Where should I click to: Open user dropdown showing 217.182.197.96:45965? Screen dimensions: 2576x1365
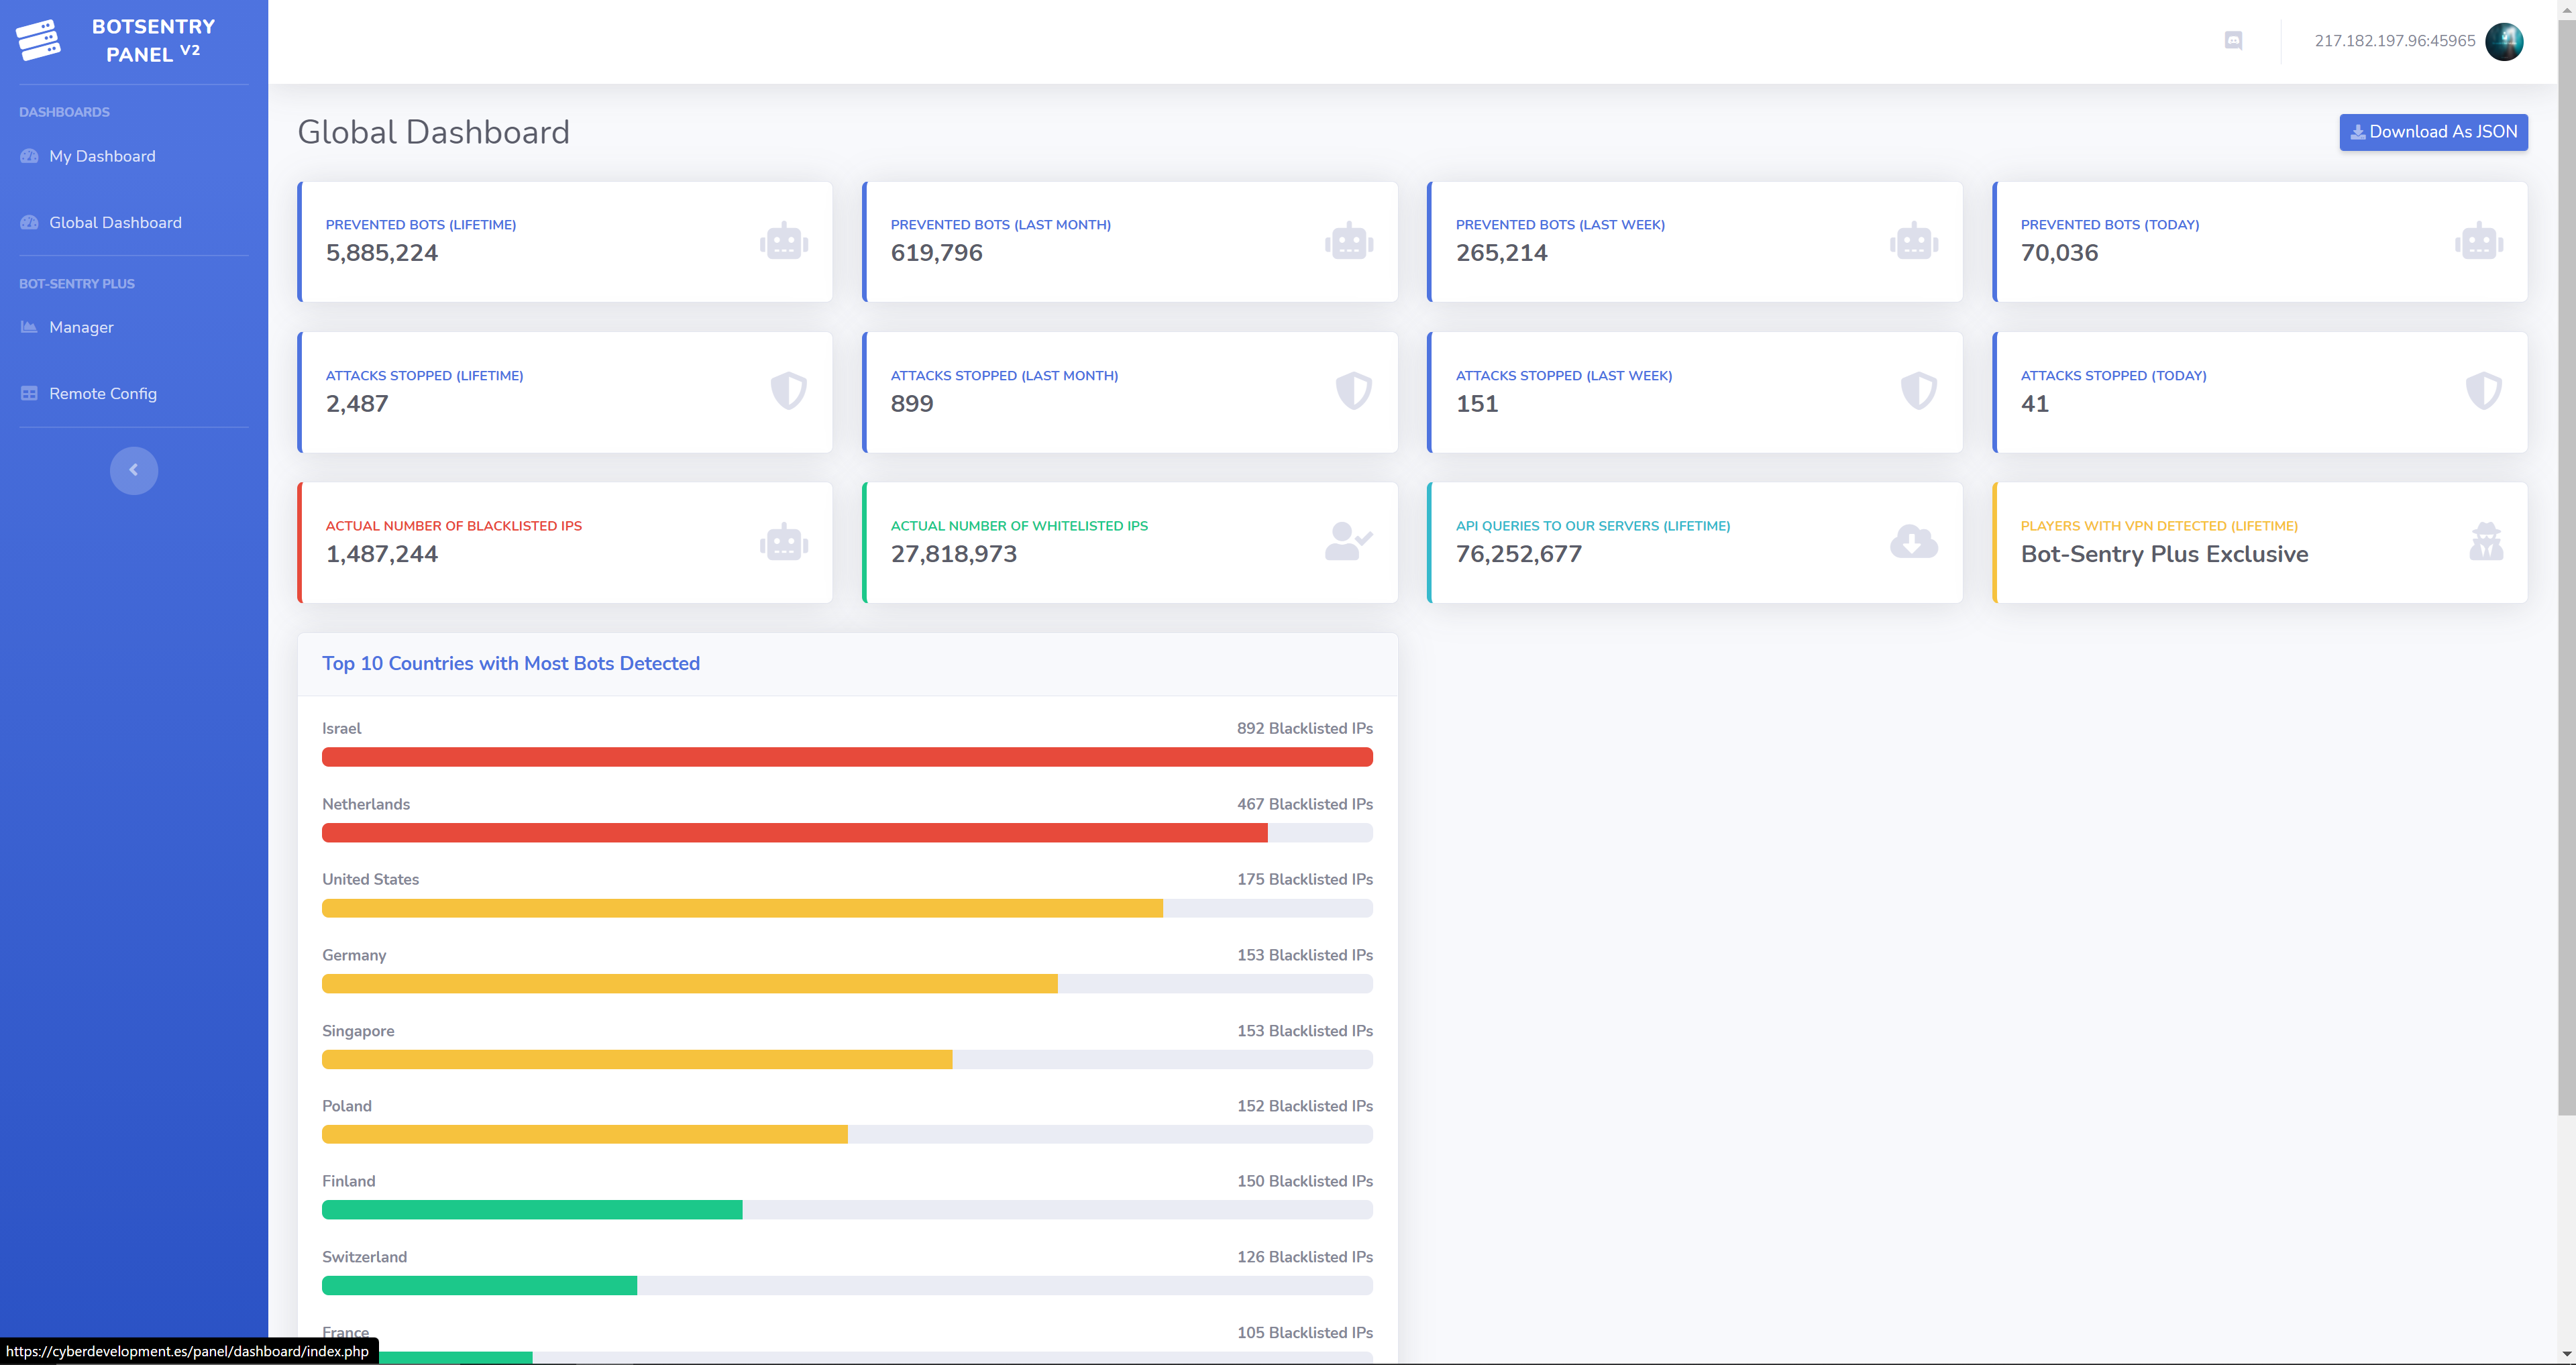[2395, 41]
